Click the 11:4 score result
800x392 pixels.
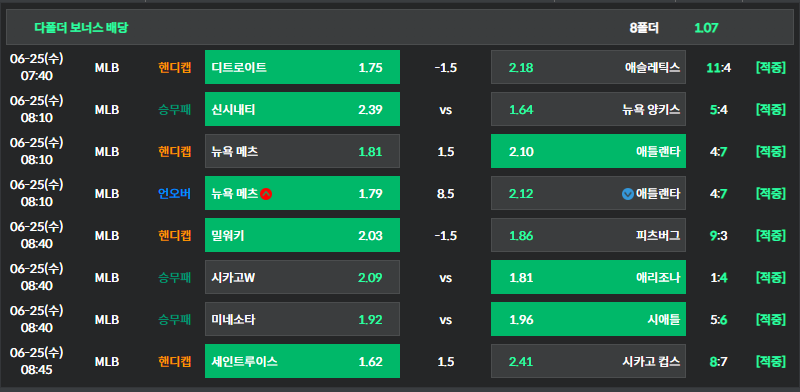point(718,67)
